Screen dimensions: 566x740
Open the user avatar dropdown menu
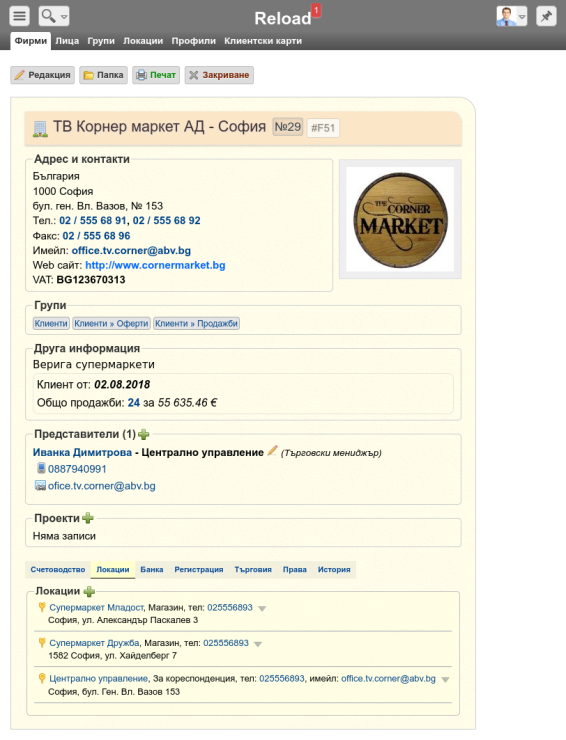click(512, 16)
